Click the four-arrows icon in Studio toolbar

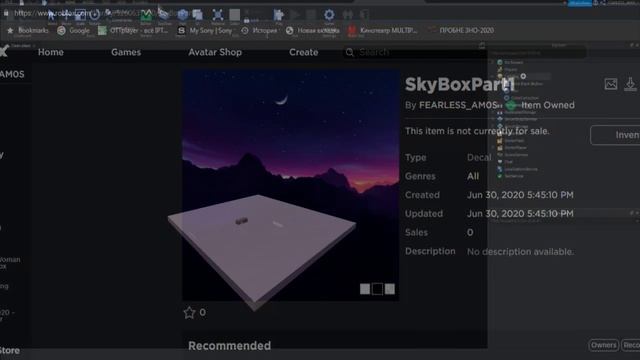point(218,15)
